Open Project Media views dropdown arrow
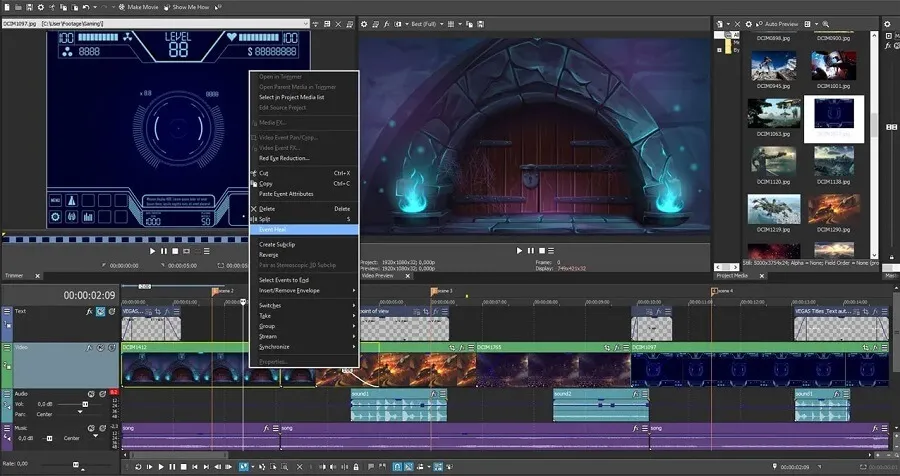The width and height of the screenshot is (900, 476). (x=816, y=24)
